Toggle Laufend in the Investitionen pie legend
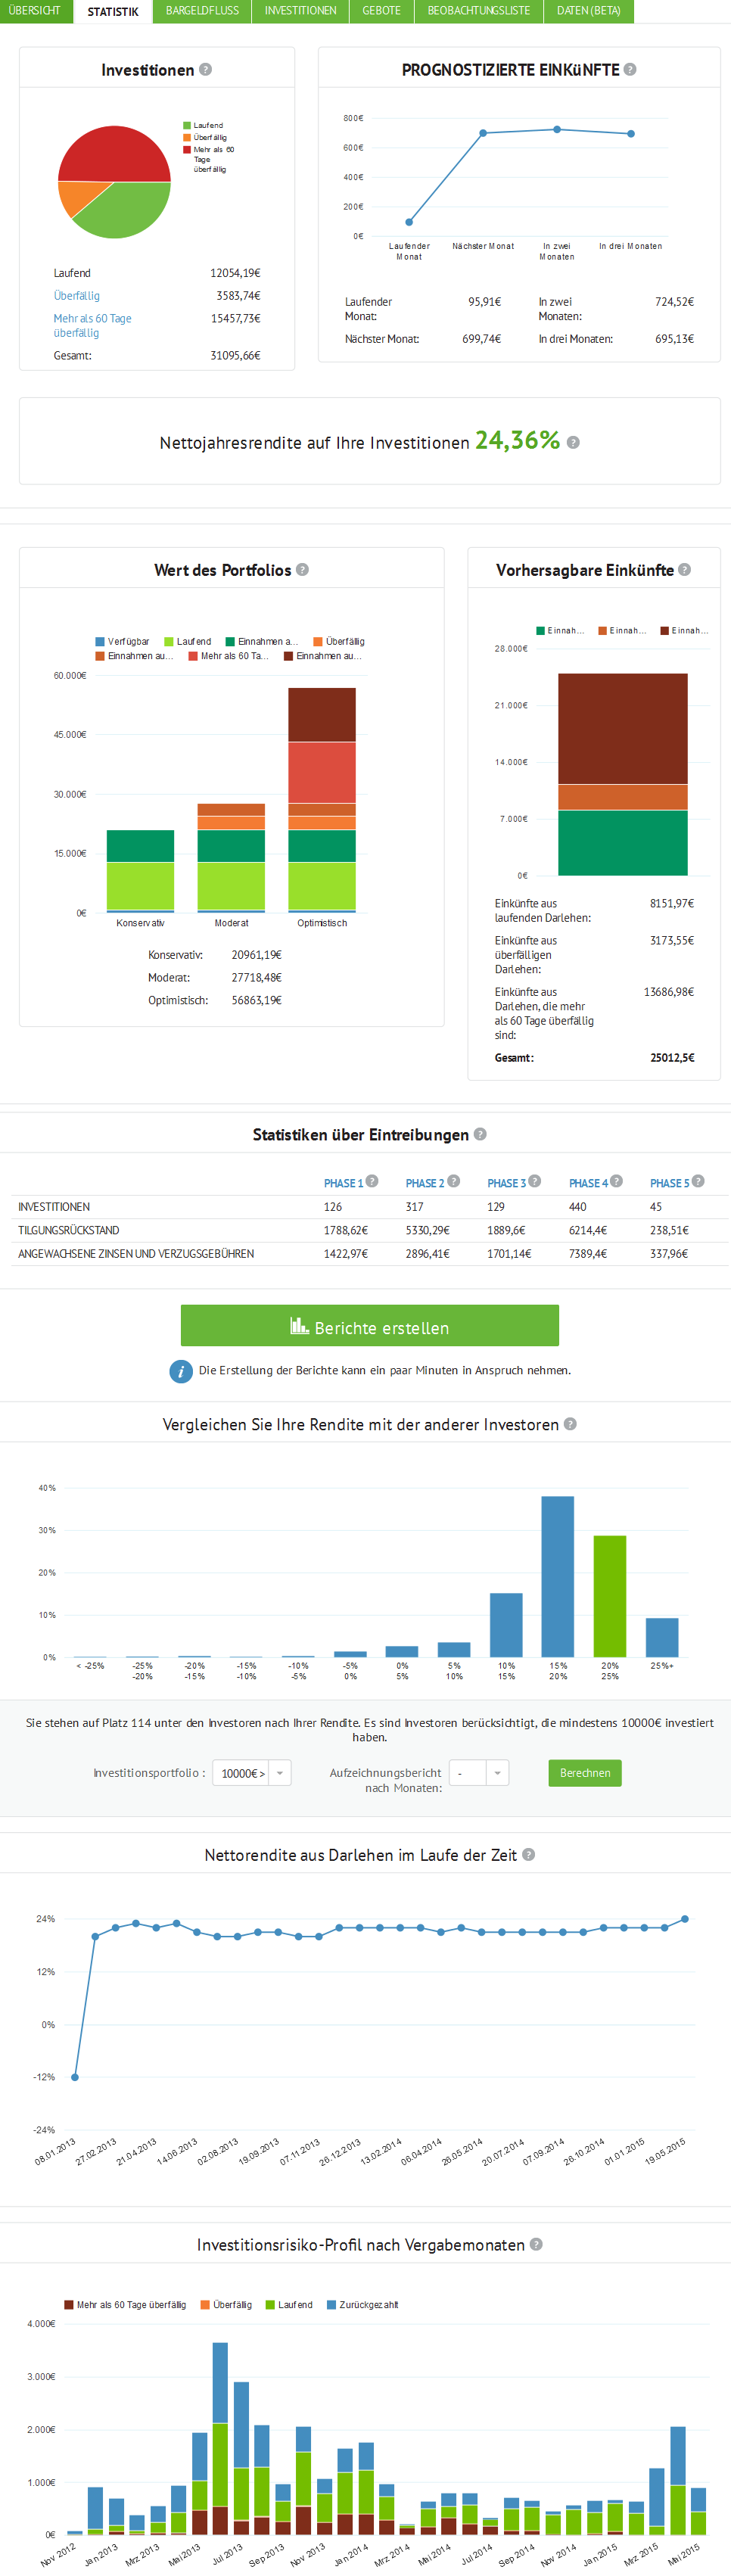Viewport: 731px width, 2576px height. coord(202,126)
